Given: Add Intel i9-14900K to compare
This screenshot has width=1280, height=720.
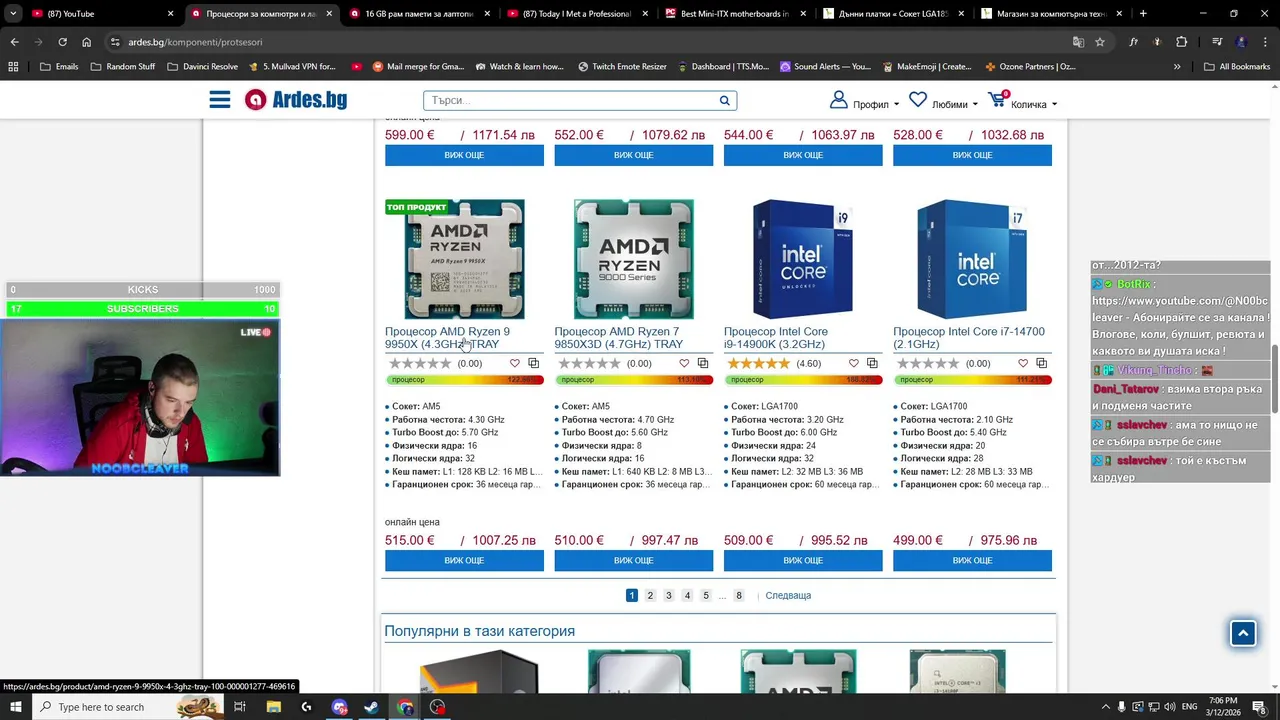Looking at the screenshot, I should (x=872, y=363).
